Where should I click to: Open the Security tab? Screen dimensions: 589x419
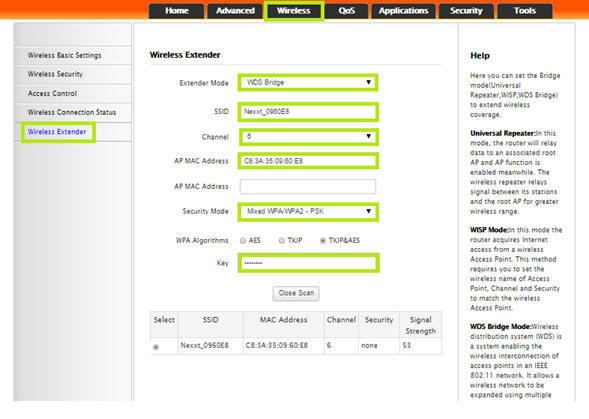pos(466,11)
